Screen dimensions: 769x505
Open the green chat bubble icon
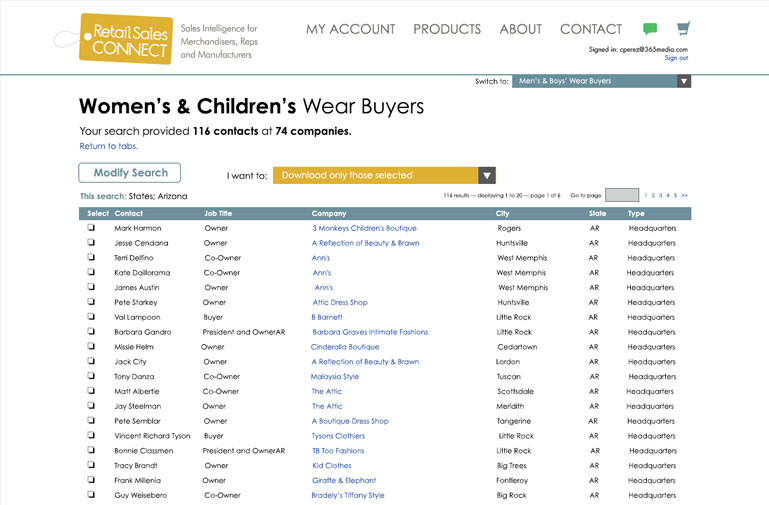[650, 29]
